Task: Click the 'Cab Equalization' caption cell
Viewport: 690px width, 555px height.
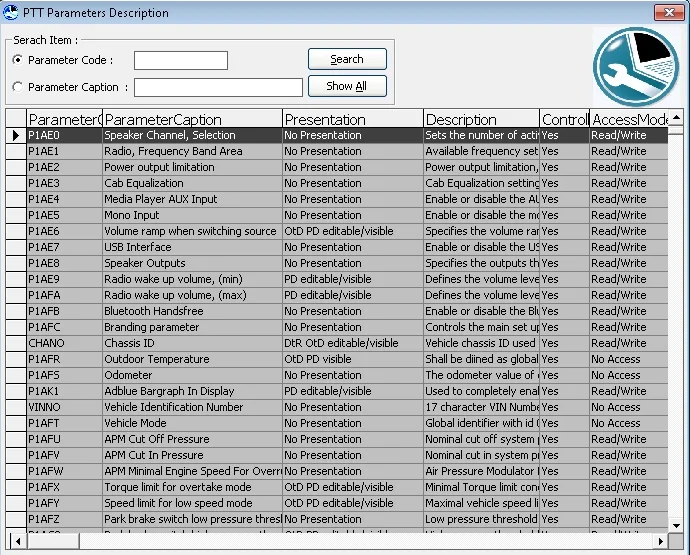Action: click(192, 183)
